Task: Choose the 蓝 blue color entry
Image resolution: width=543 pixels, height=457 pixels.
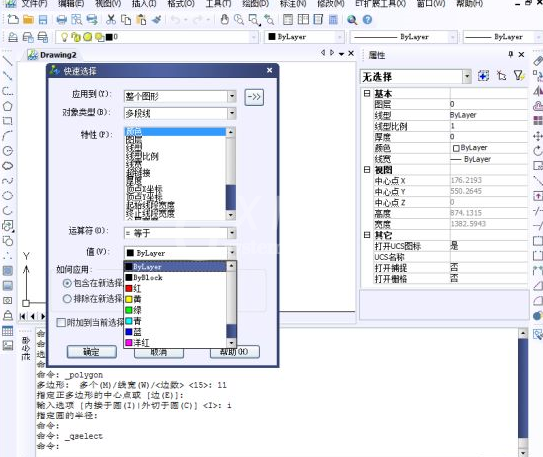Action: coord(175,332)
